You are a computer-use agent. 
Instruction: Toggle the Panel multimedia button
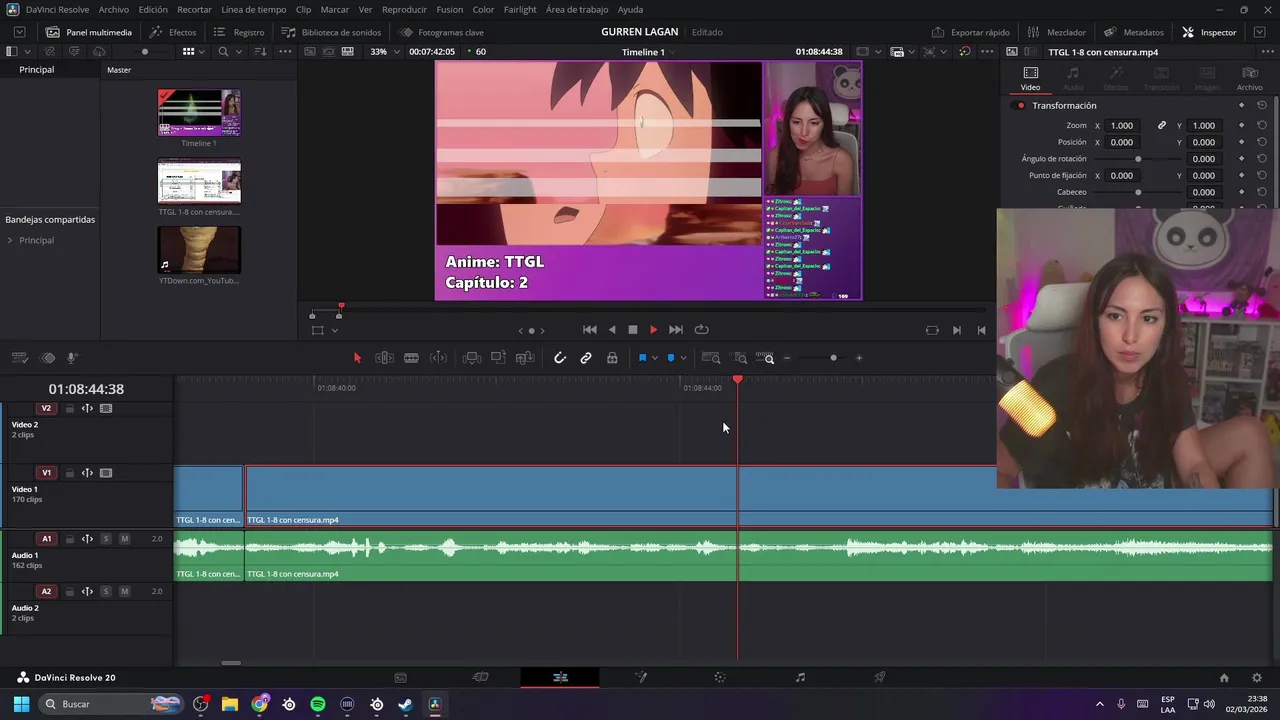click(89, 32)
